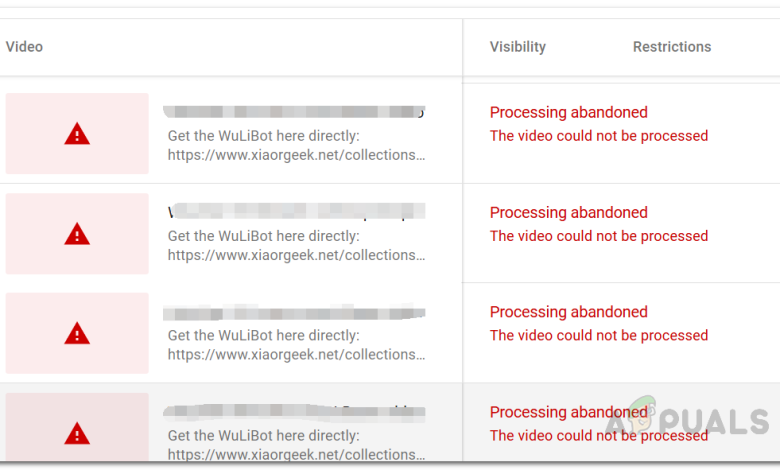Click the Video column header

click(x=24, y=47)
